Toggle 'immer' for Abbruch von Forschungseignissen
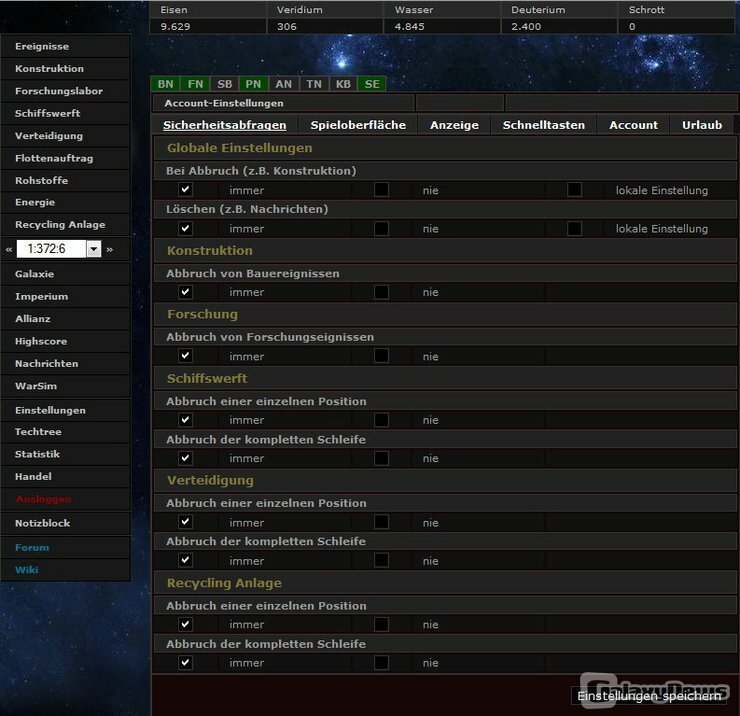This screenshot has height=716, width=740. click(185, 356)
